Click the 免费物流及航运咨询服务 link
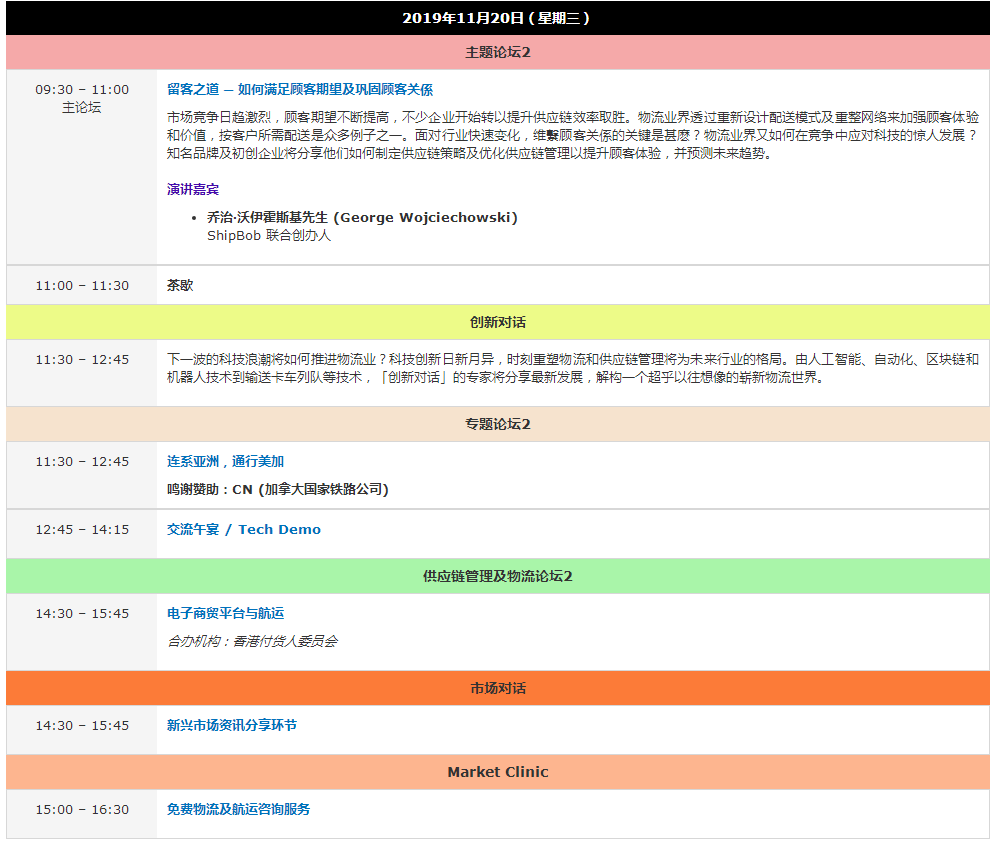Viewport: 993px width, 846px height. (x=238, y=809)
